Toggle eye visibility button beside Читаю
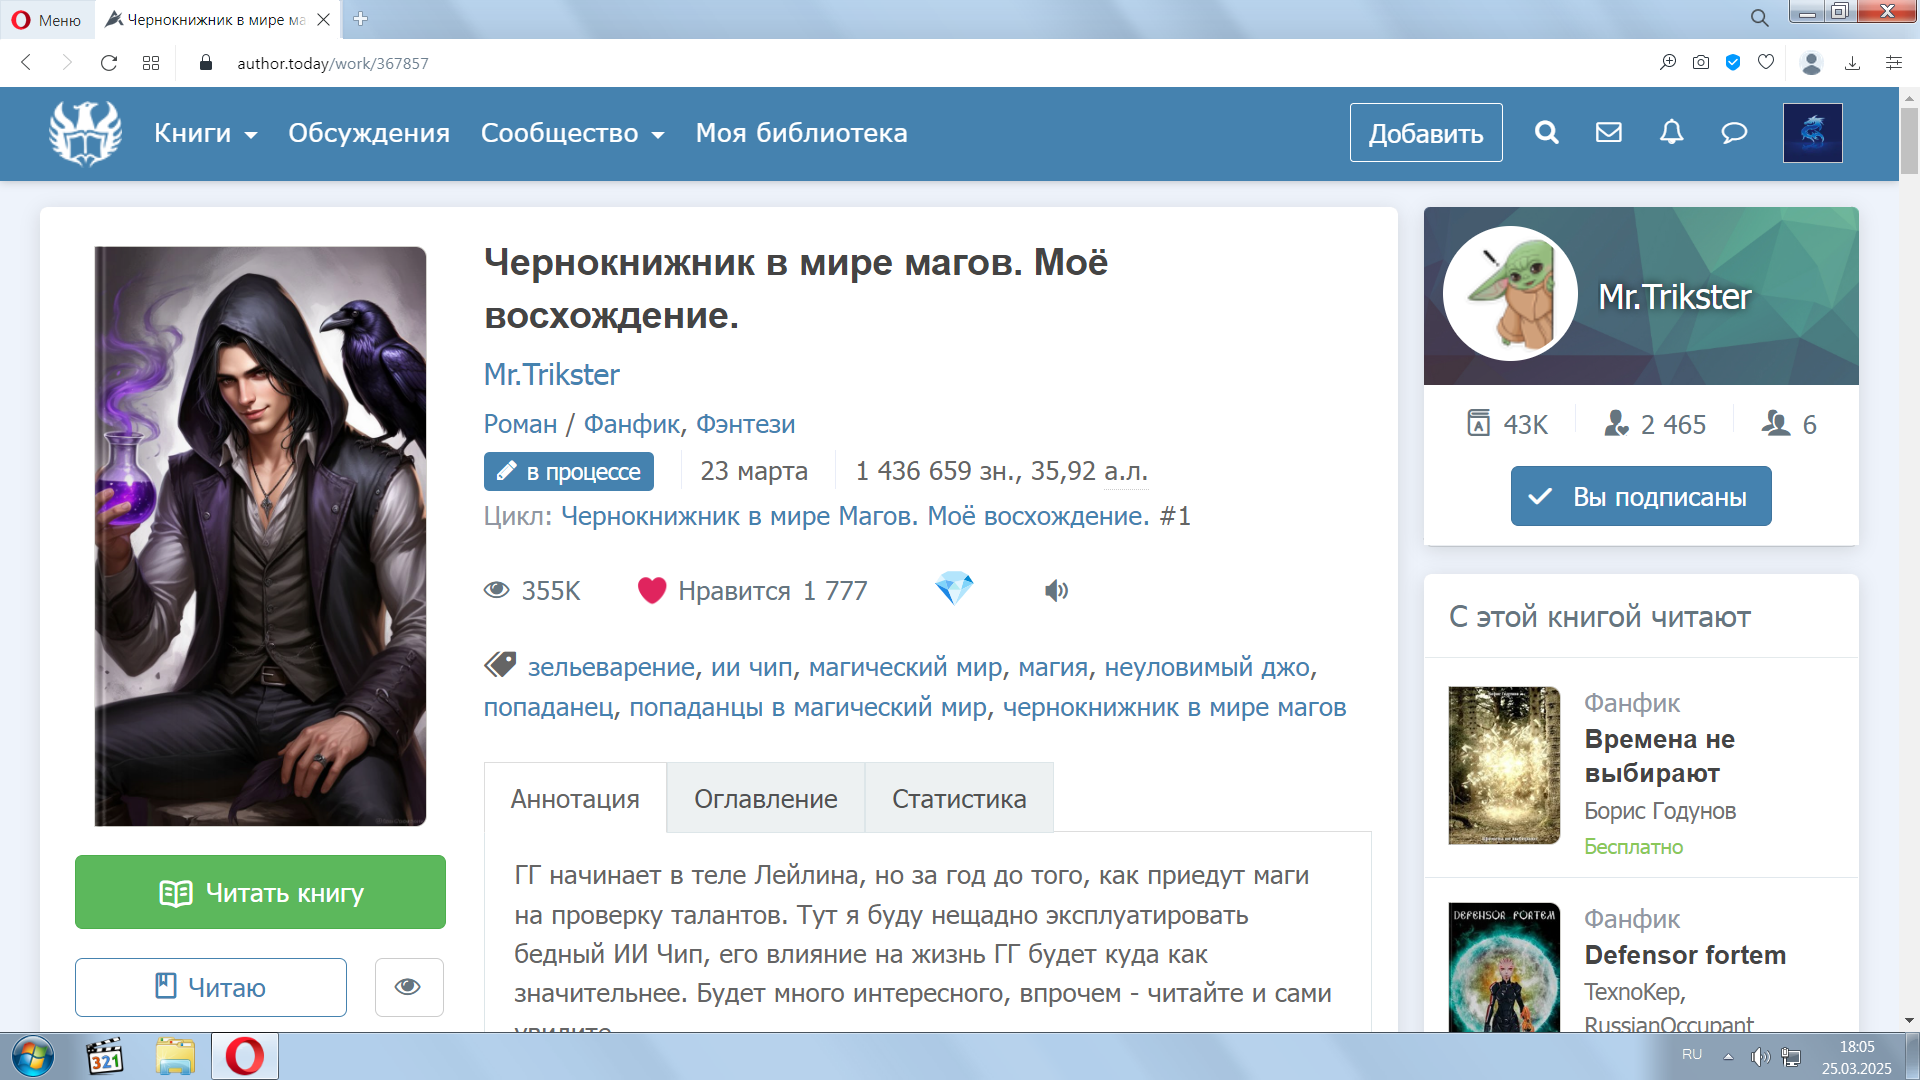 tap(408, 987)
